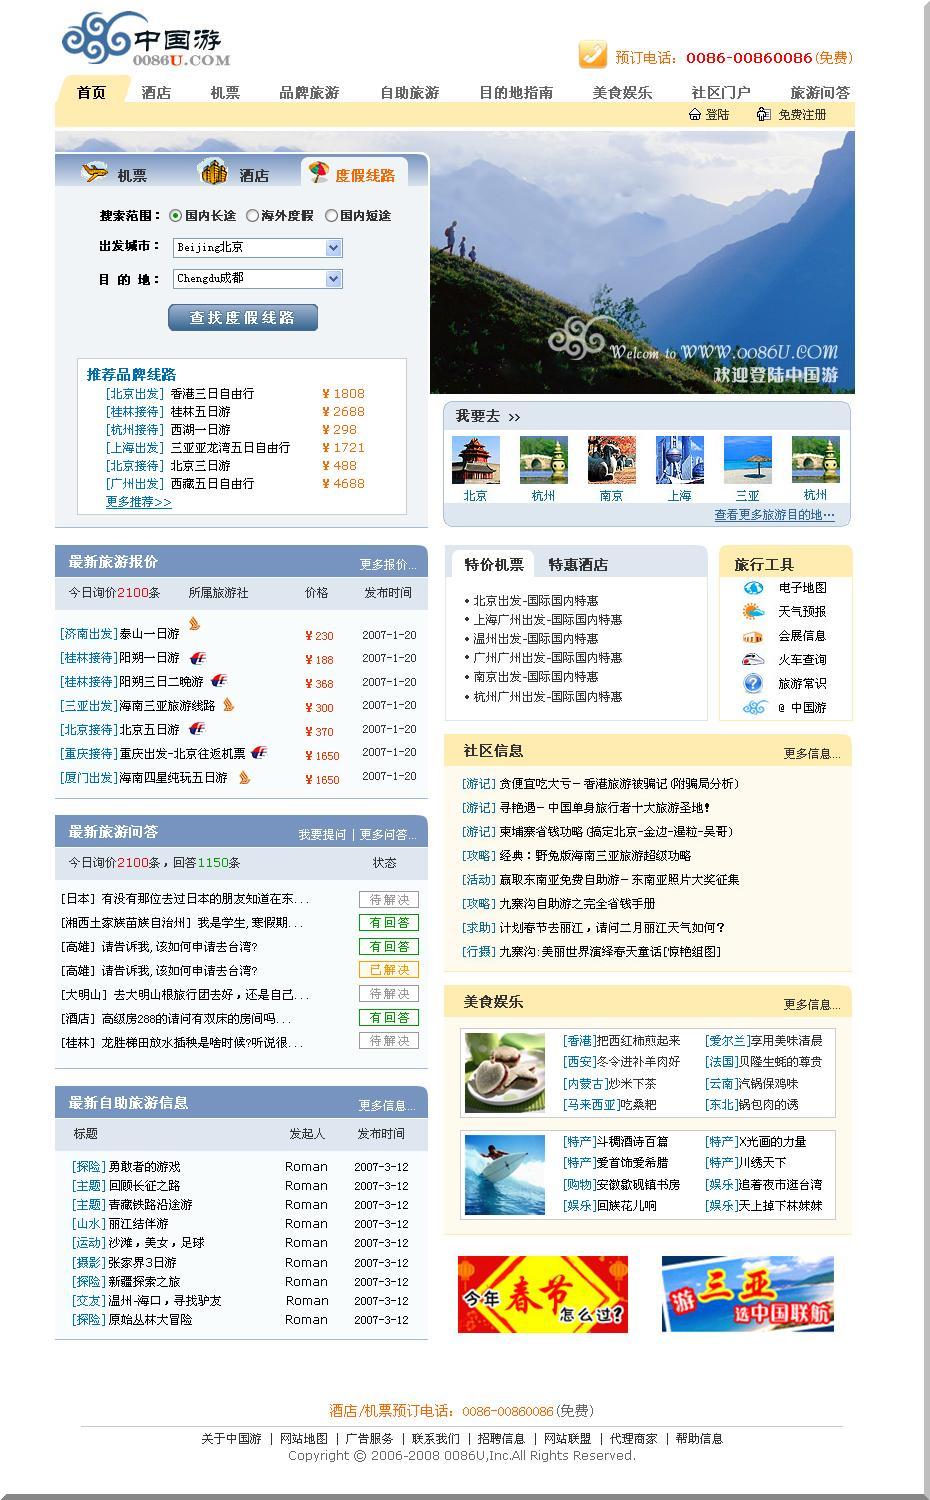Open the 旅游问答 navigation item
930x1500 pixels.
pos(820,92)
